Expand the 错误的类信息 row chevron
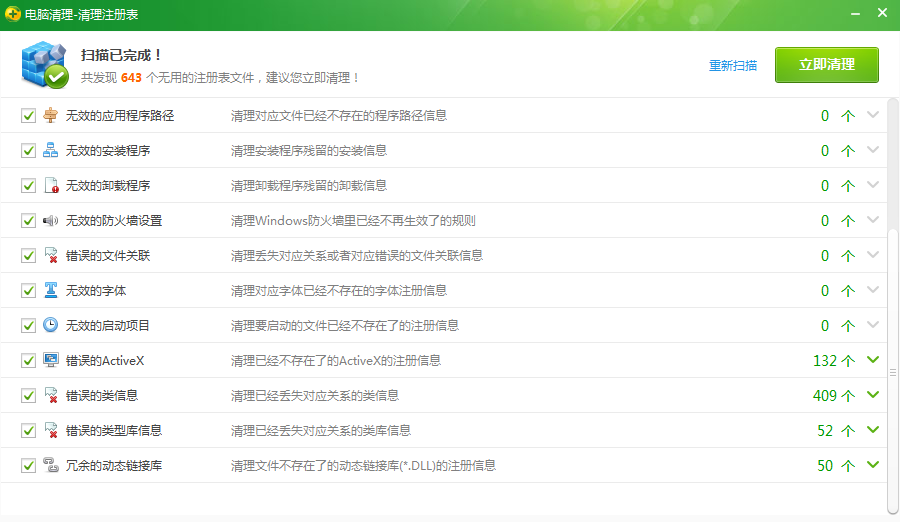This screenshot has height=522, width=900. (873, 395)
